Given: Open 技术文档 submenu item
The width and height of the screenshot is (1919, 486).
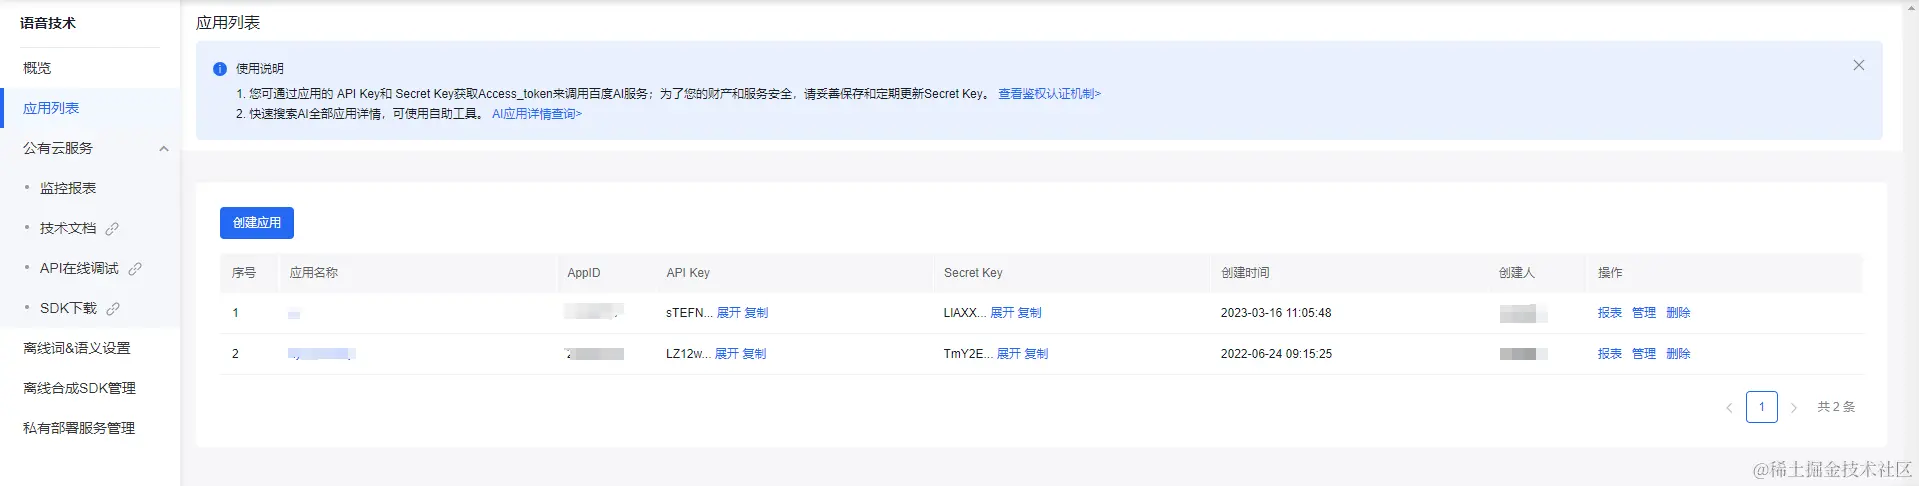Looking at the screenshot, I should click(68, 228).
